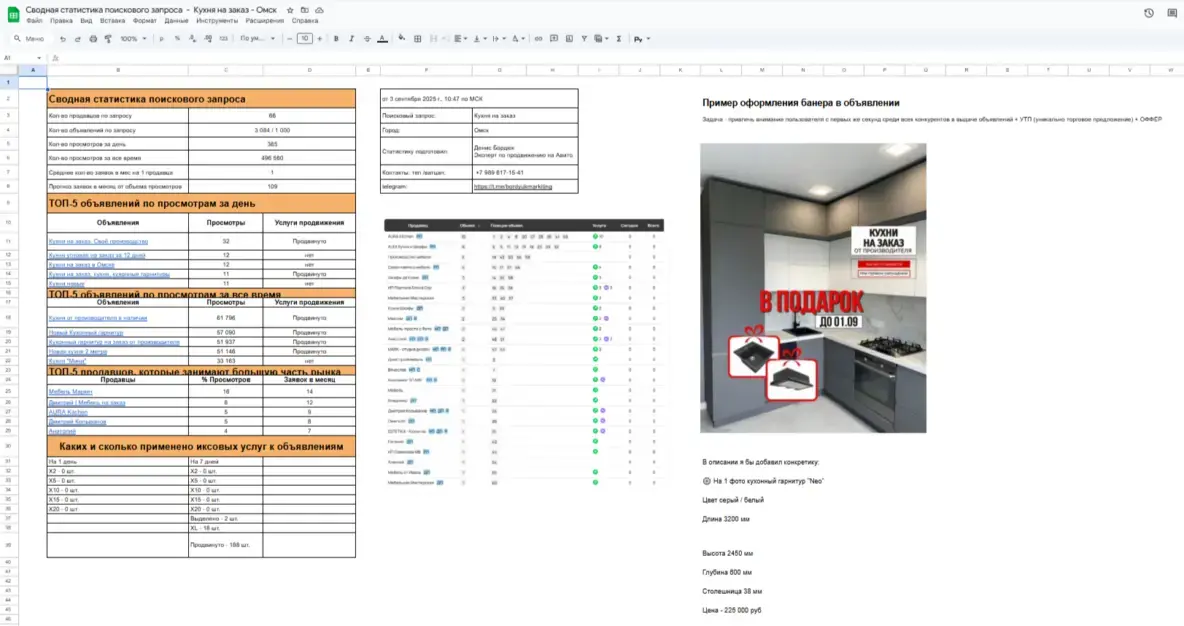Click the Undo icon in toolbar
This screenshot has height=626, width=1184.
click(x=63, y=39)
